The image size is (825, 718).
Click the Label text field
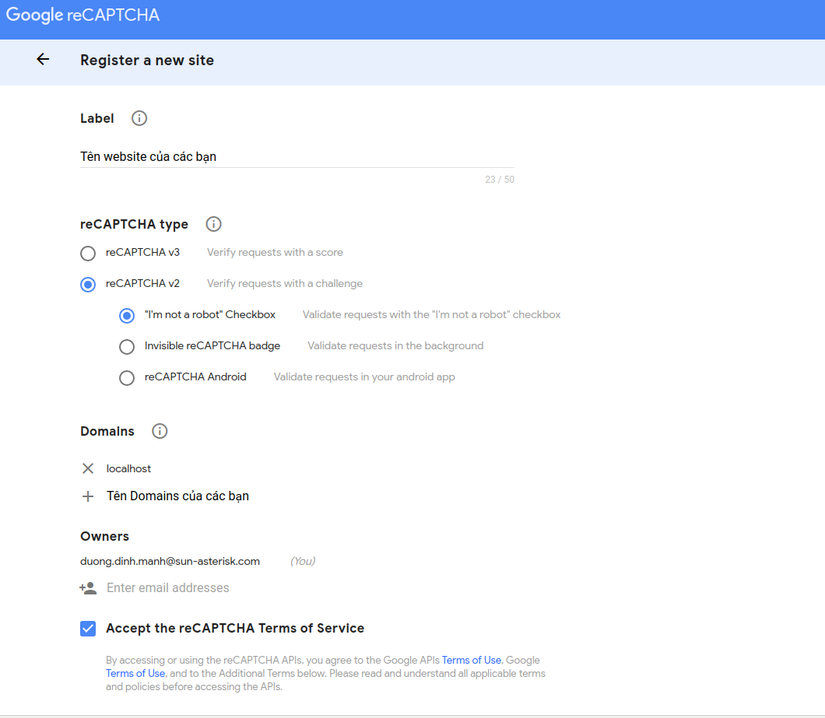coord(297,157)
